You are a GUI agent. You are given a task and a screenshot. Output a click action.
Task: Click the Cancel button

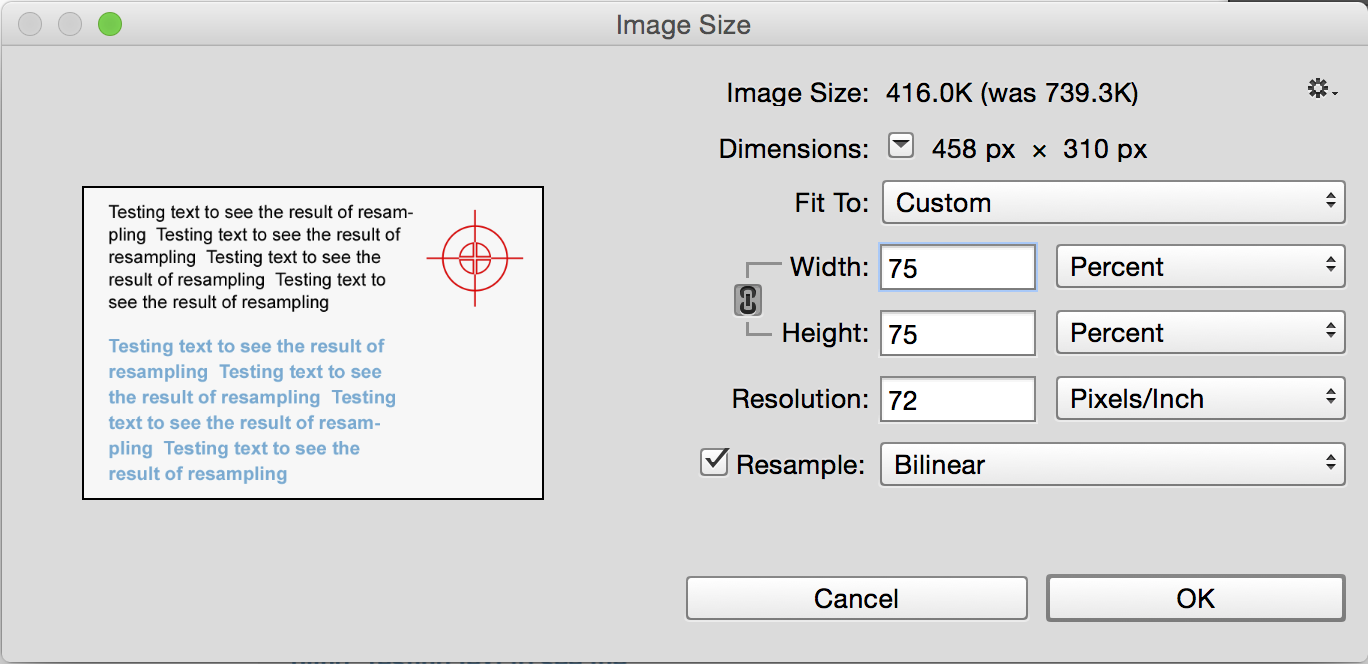857,598
